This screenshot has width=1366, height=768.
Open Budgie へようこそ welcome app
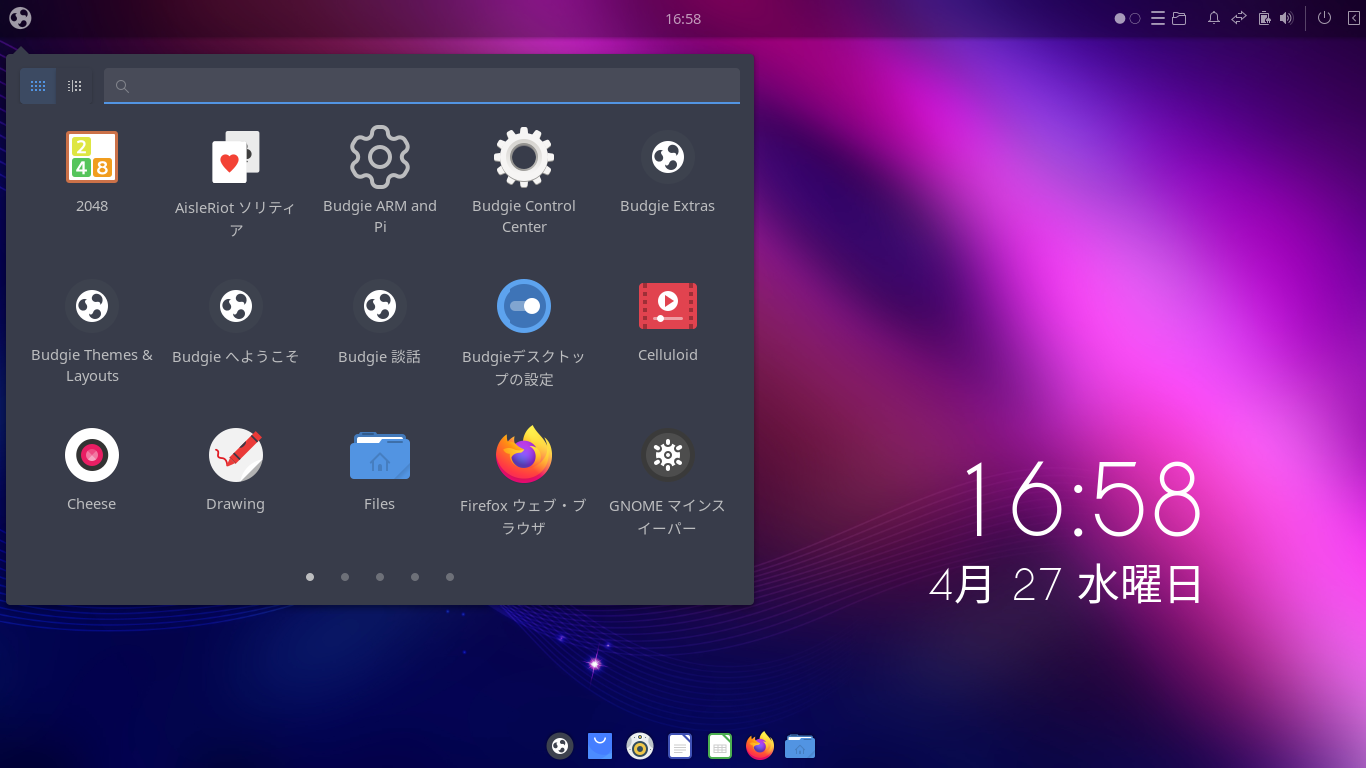pos(236,322)
